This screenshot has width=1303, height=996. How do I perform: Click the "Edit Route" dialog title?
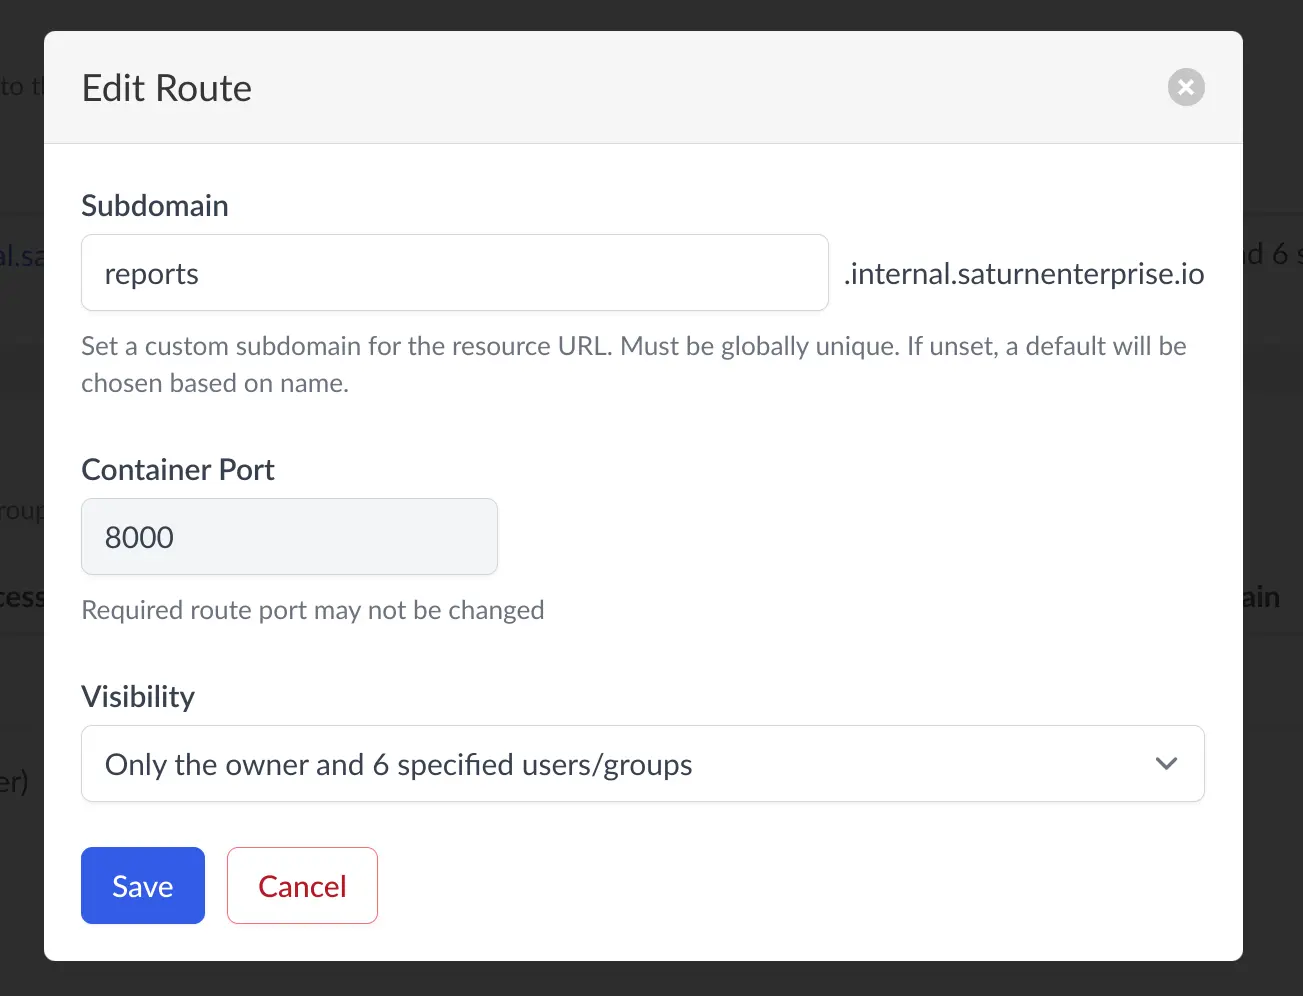167,89
